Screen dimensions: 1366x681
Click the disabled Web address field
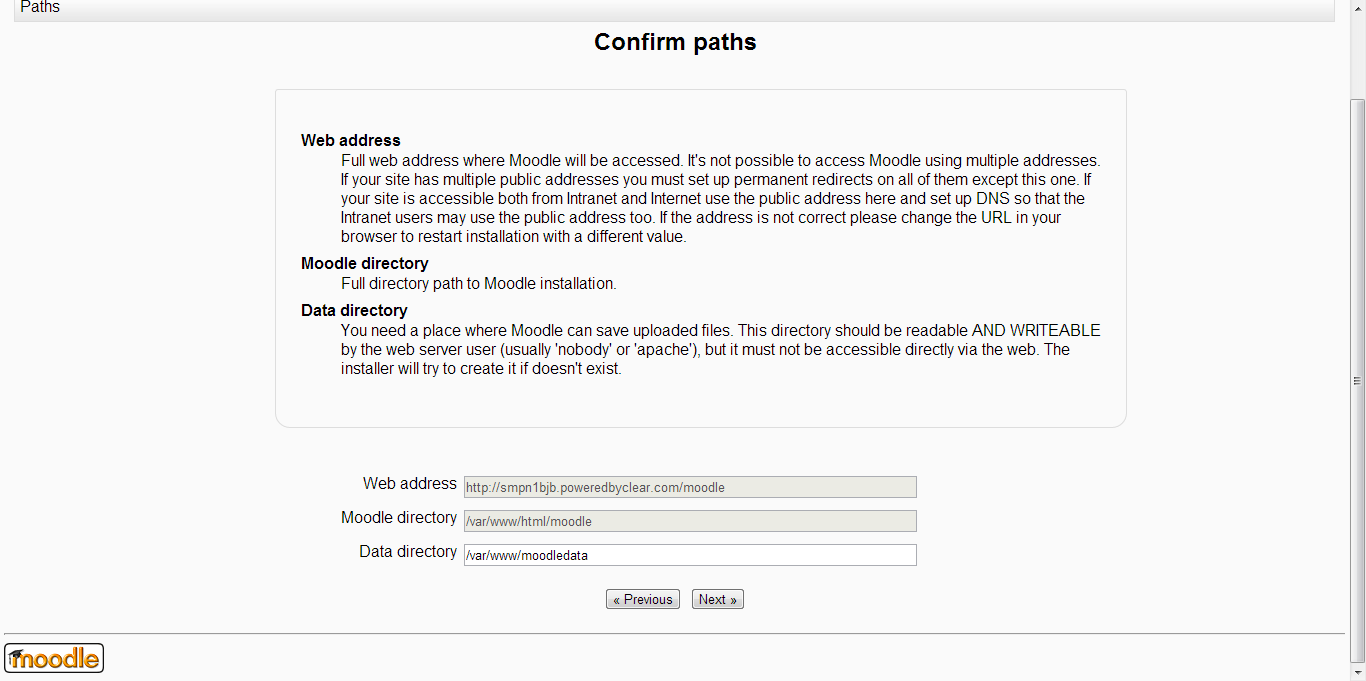click(690, 487)
